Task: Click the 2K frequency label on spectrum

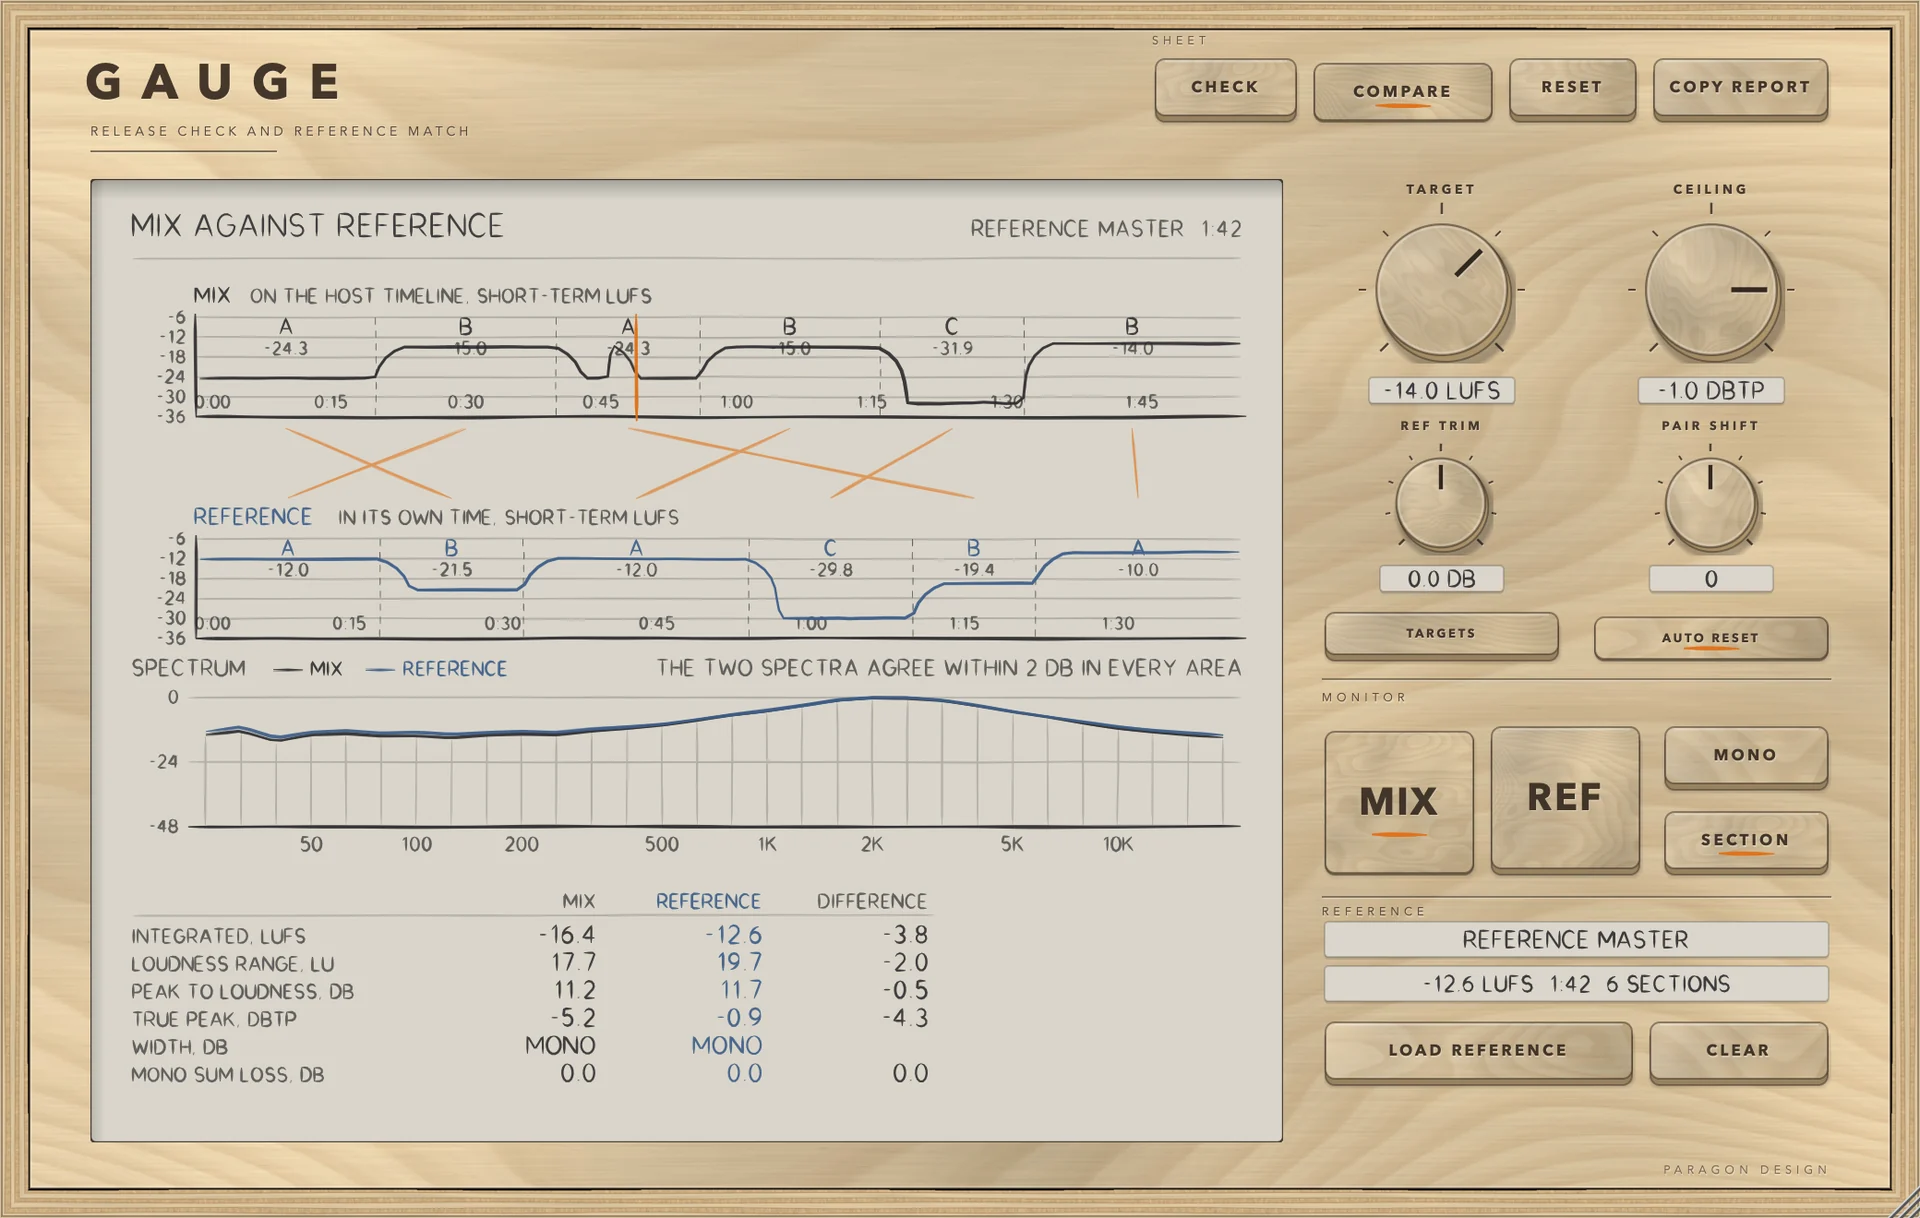Action: pyautogui.click(x=872, y=845)
